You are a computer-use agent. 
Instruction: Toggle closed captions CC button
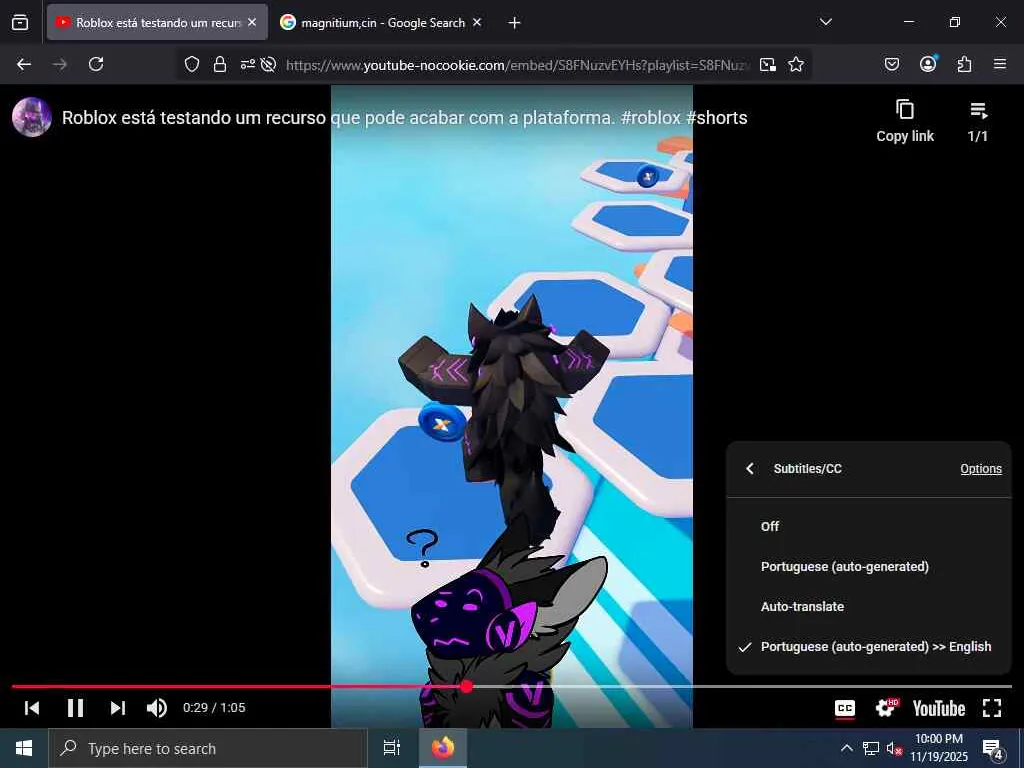[x=845, y=708]
